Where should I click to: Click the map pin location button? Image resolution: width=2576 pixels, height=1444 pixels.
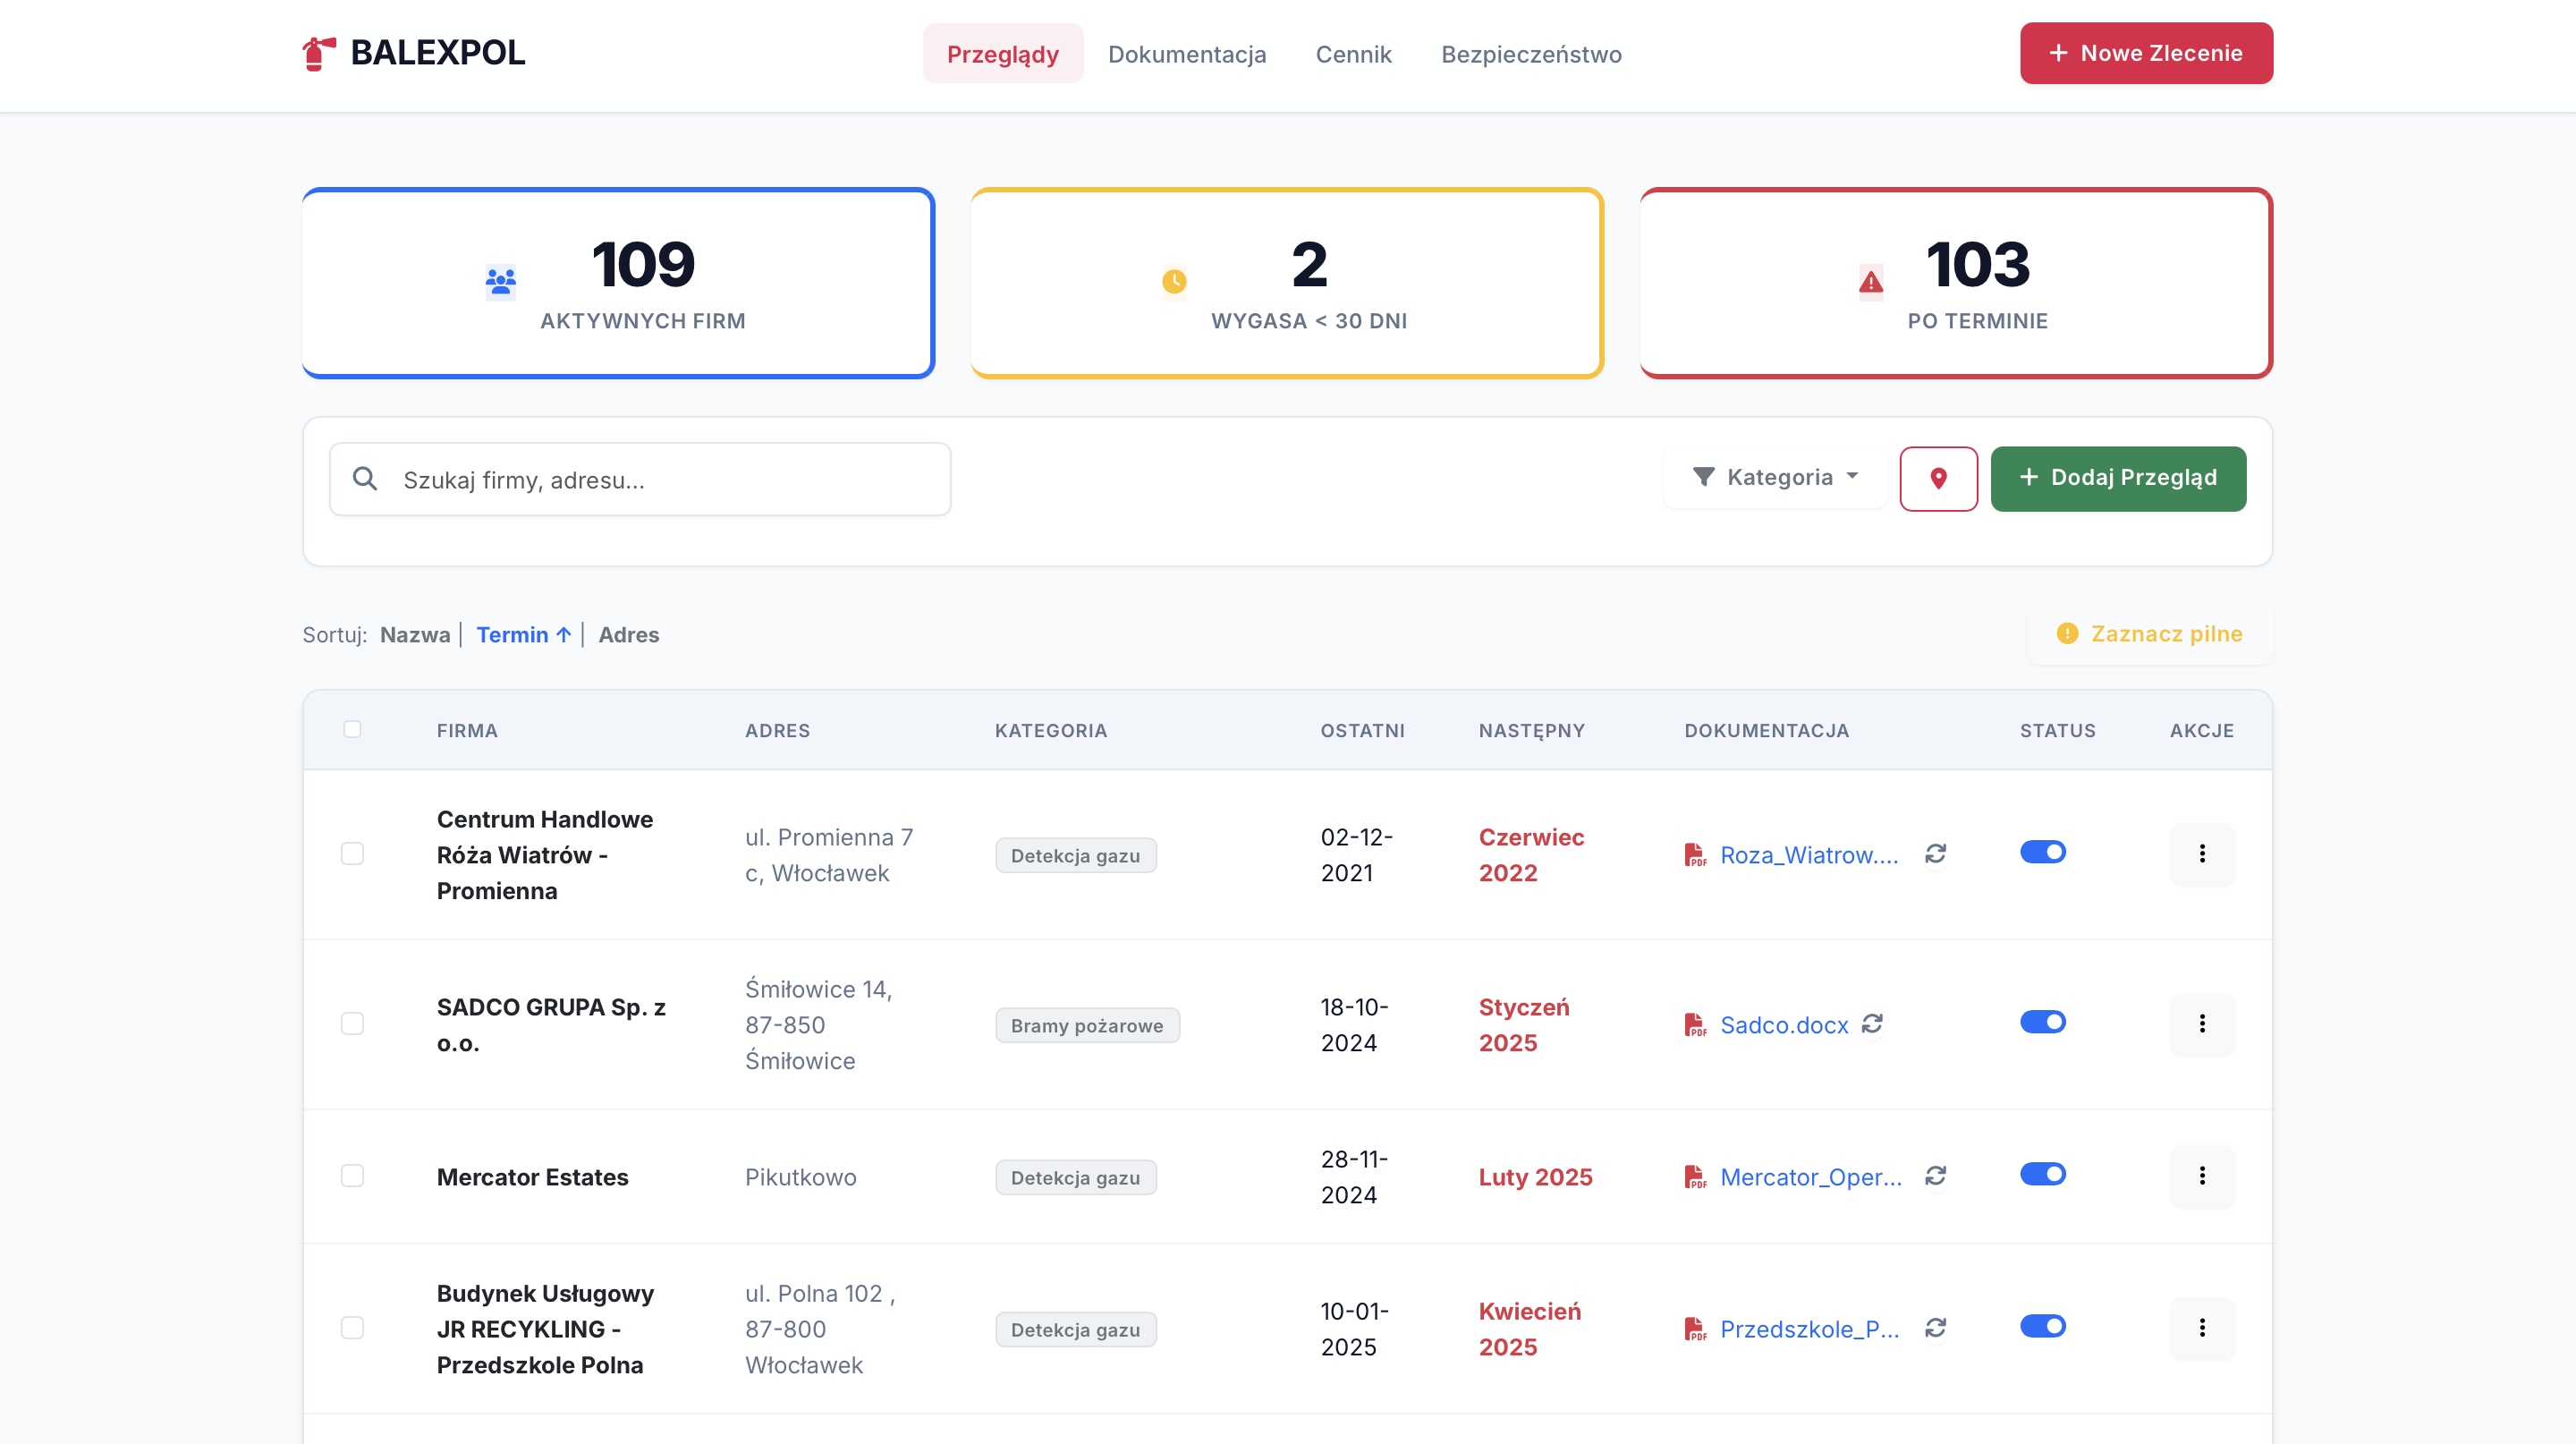[x=1938, y=478]
